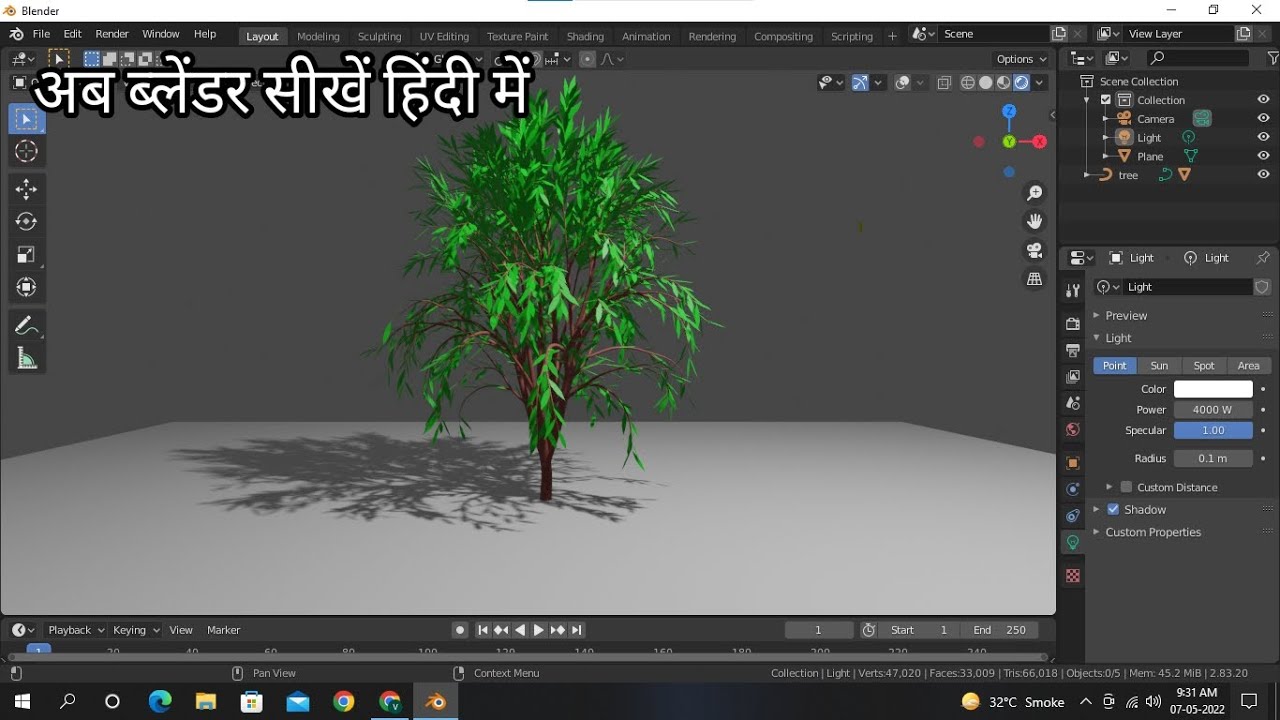The height and width of the screenshot is (720, 1280).
Task: Toggle camera view icon in viewport
Action: pos(1035,250)
